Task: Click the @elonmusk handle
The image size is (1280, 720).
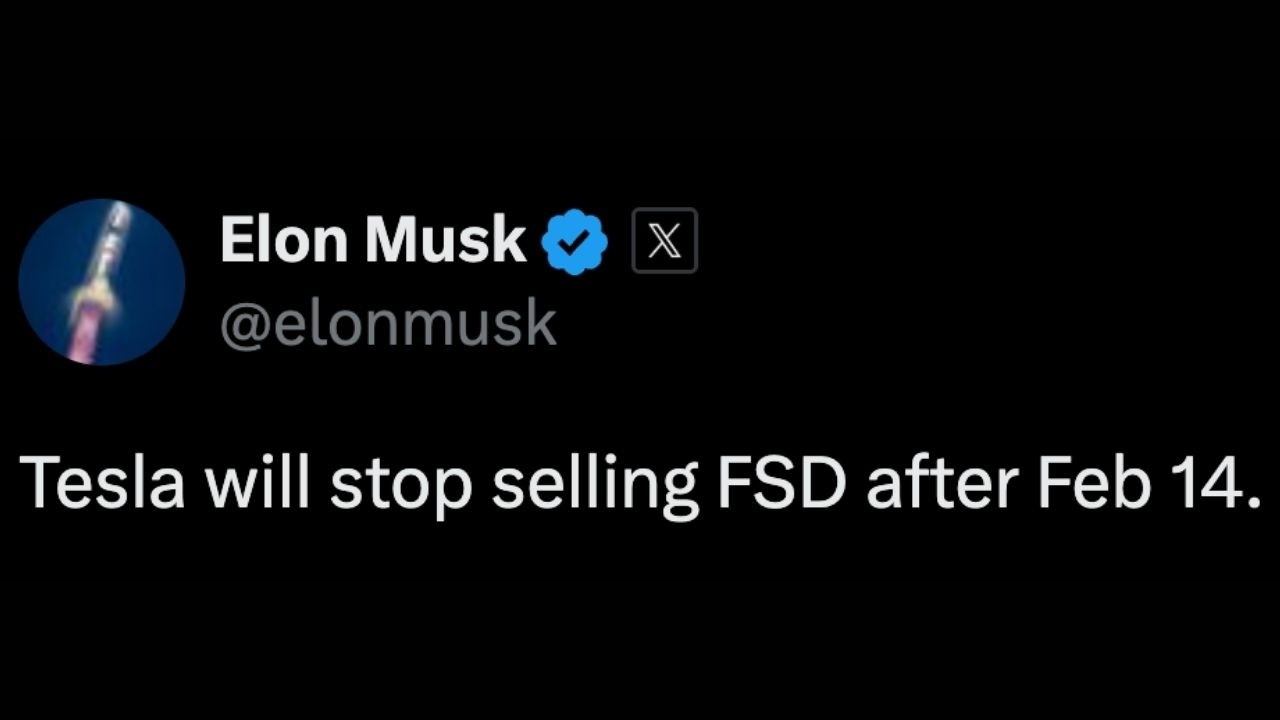Action: click(387, 325)
